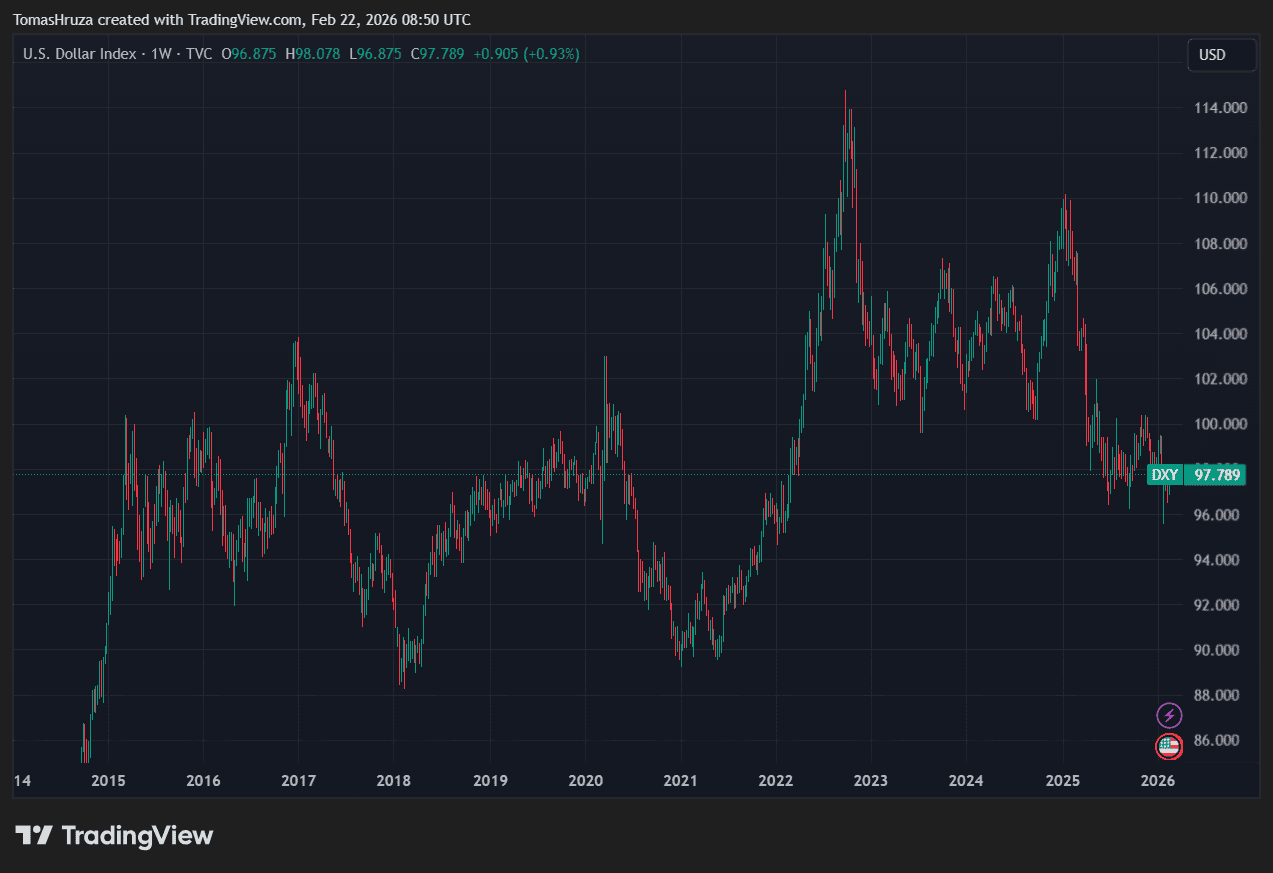Open the USD currency selector
The image size is (1273, 873).
click(1221, 55)
